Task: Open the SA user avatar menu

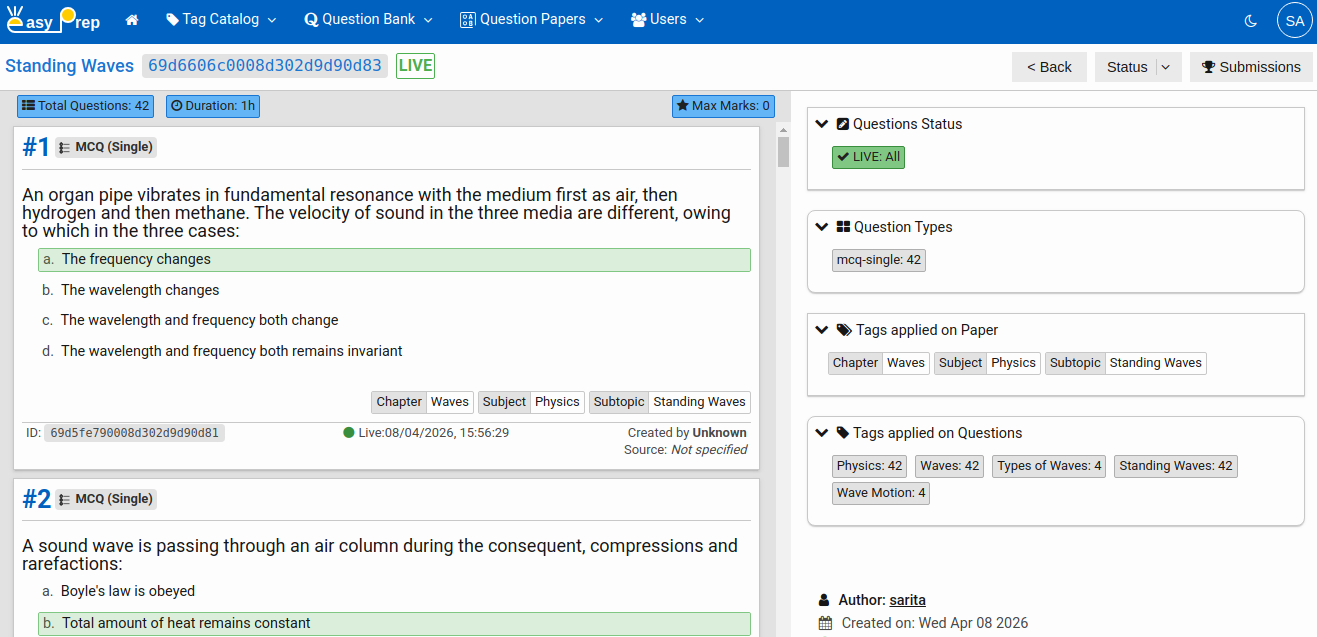Action: [1294, 21]
